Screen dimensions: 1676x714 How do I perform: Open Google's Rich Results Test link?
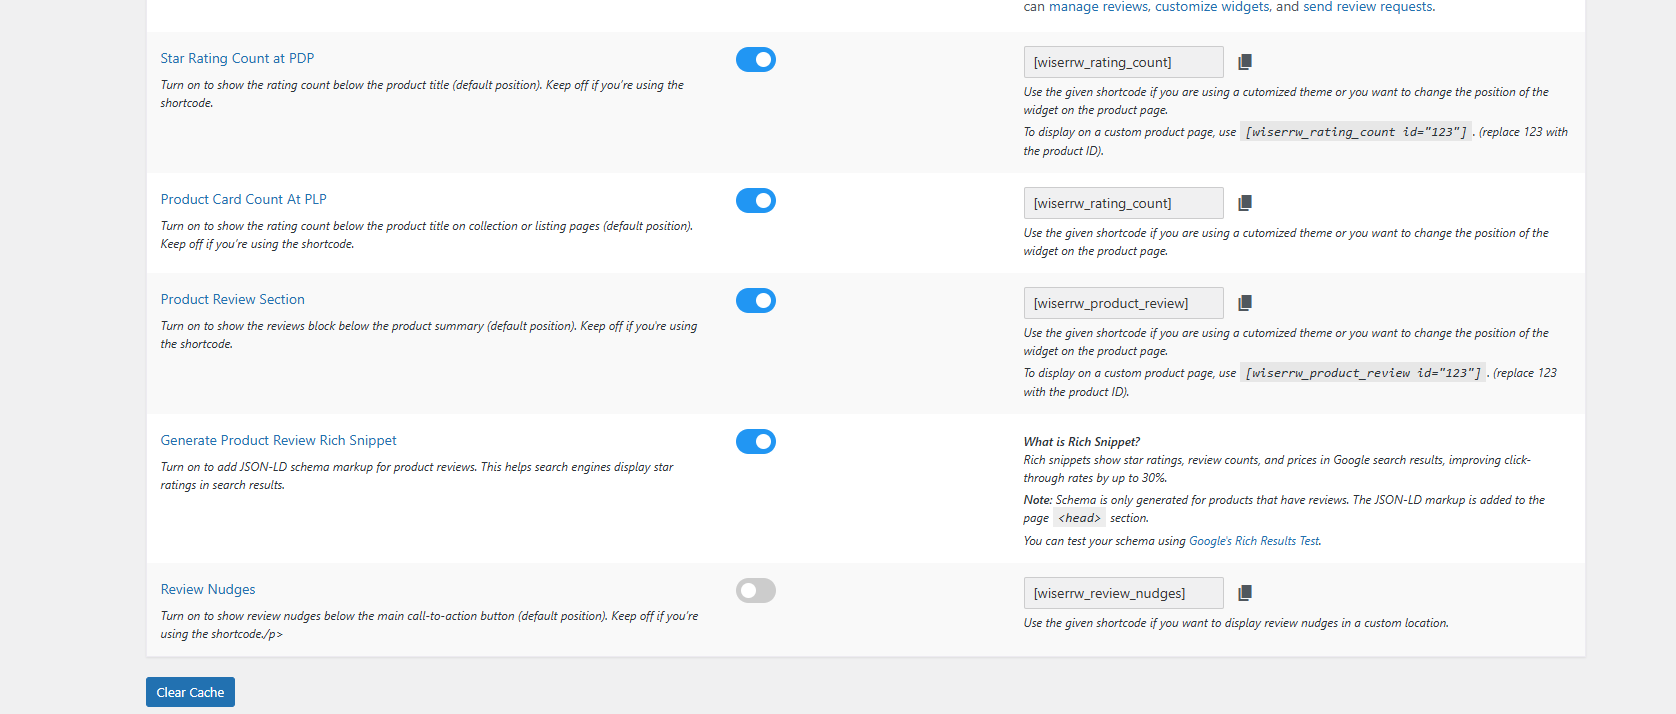(1254, 541)
